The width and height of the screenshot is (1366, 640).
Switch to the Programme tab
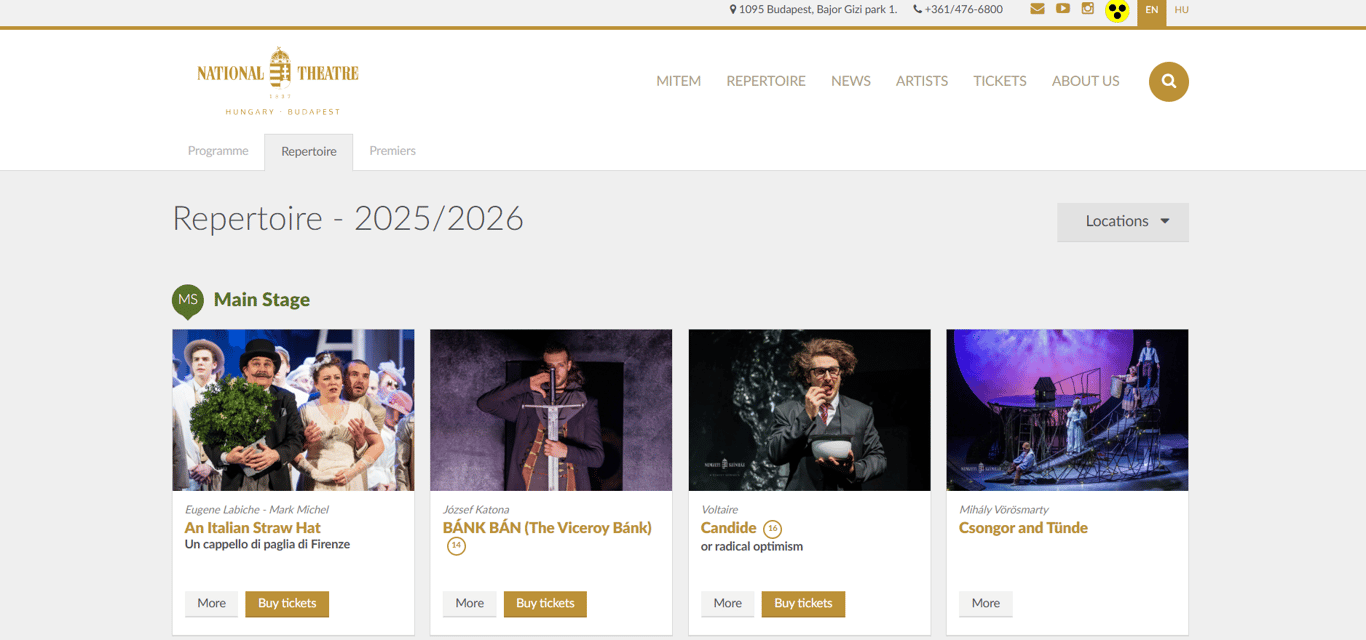point(218,151)
